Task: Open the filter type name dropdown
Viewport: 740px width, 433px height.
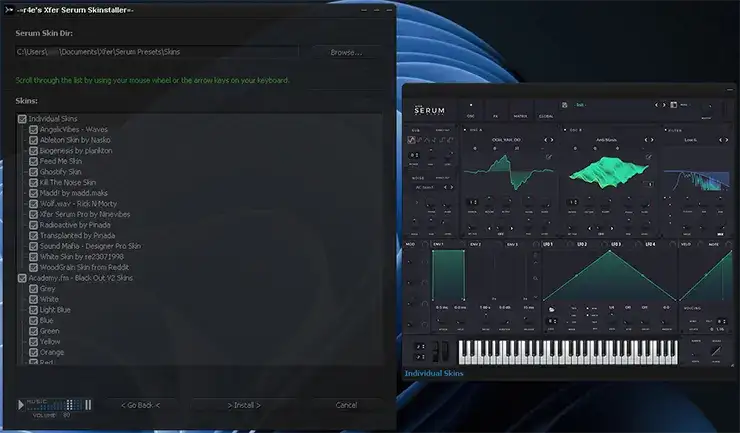Action: tap(690, 140)
